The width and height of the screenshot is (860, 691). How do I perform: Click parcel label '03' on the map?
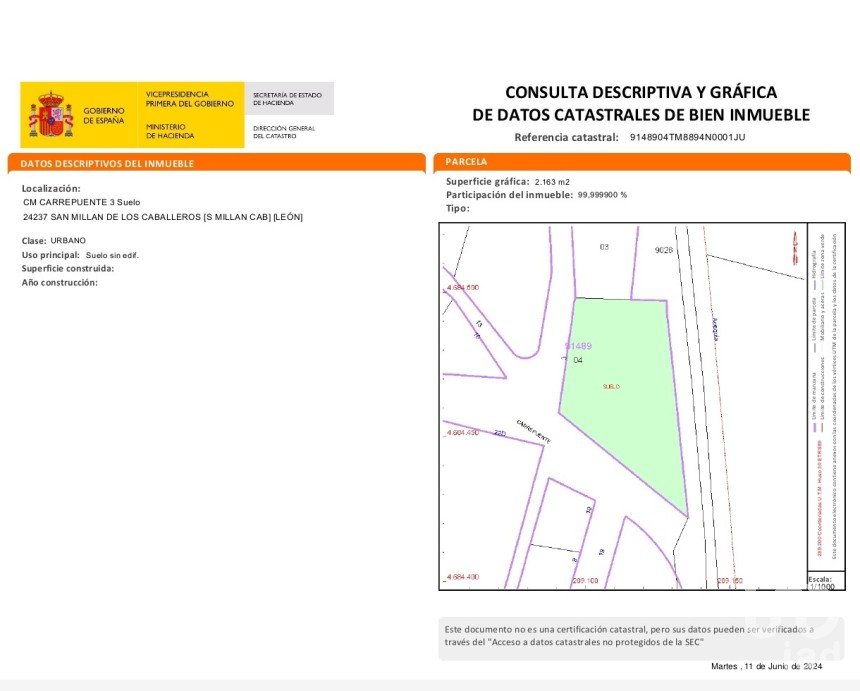click(604, 247)
